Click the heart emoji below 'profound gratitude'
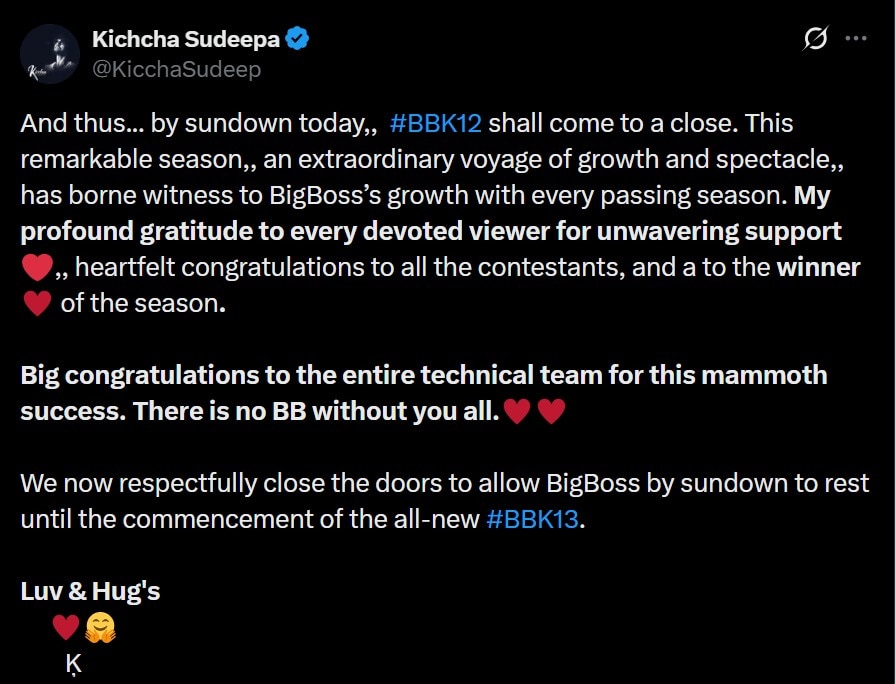The width and height of the screenshot is (895, 684). click(x=36, y=268)
